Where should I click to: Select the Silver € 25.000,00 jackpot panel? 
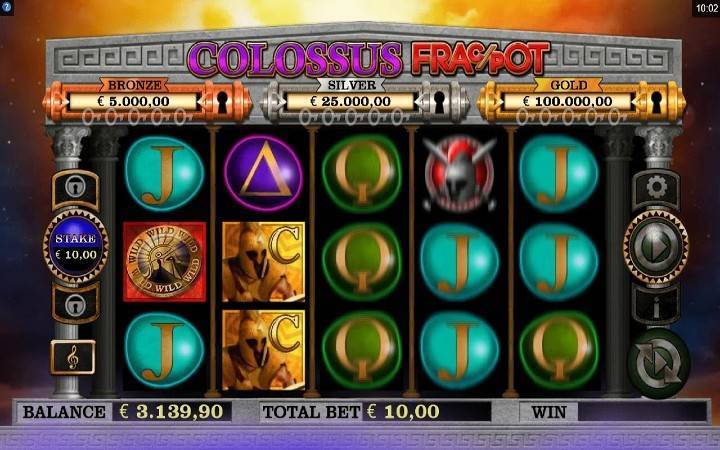(x=365, y=101)
